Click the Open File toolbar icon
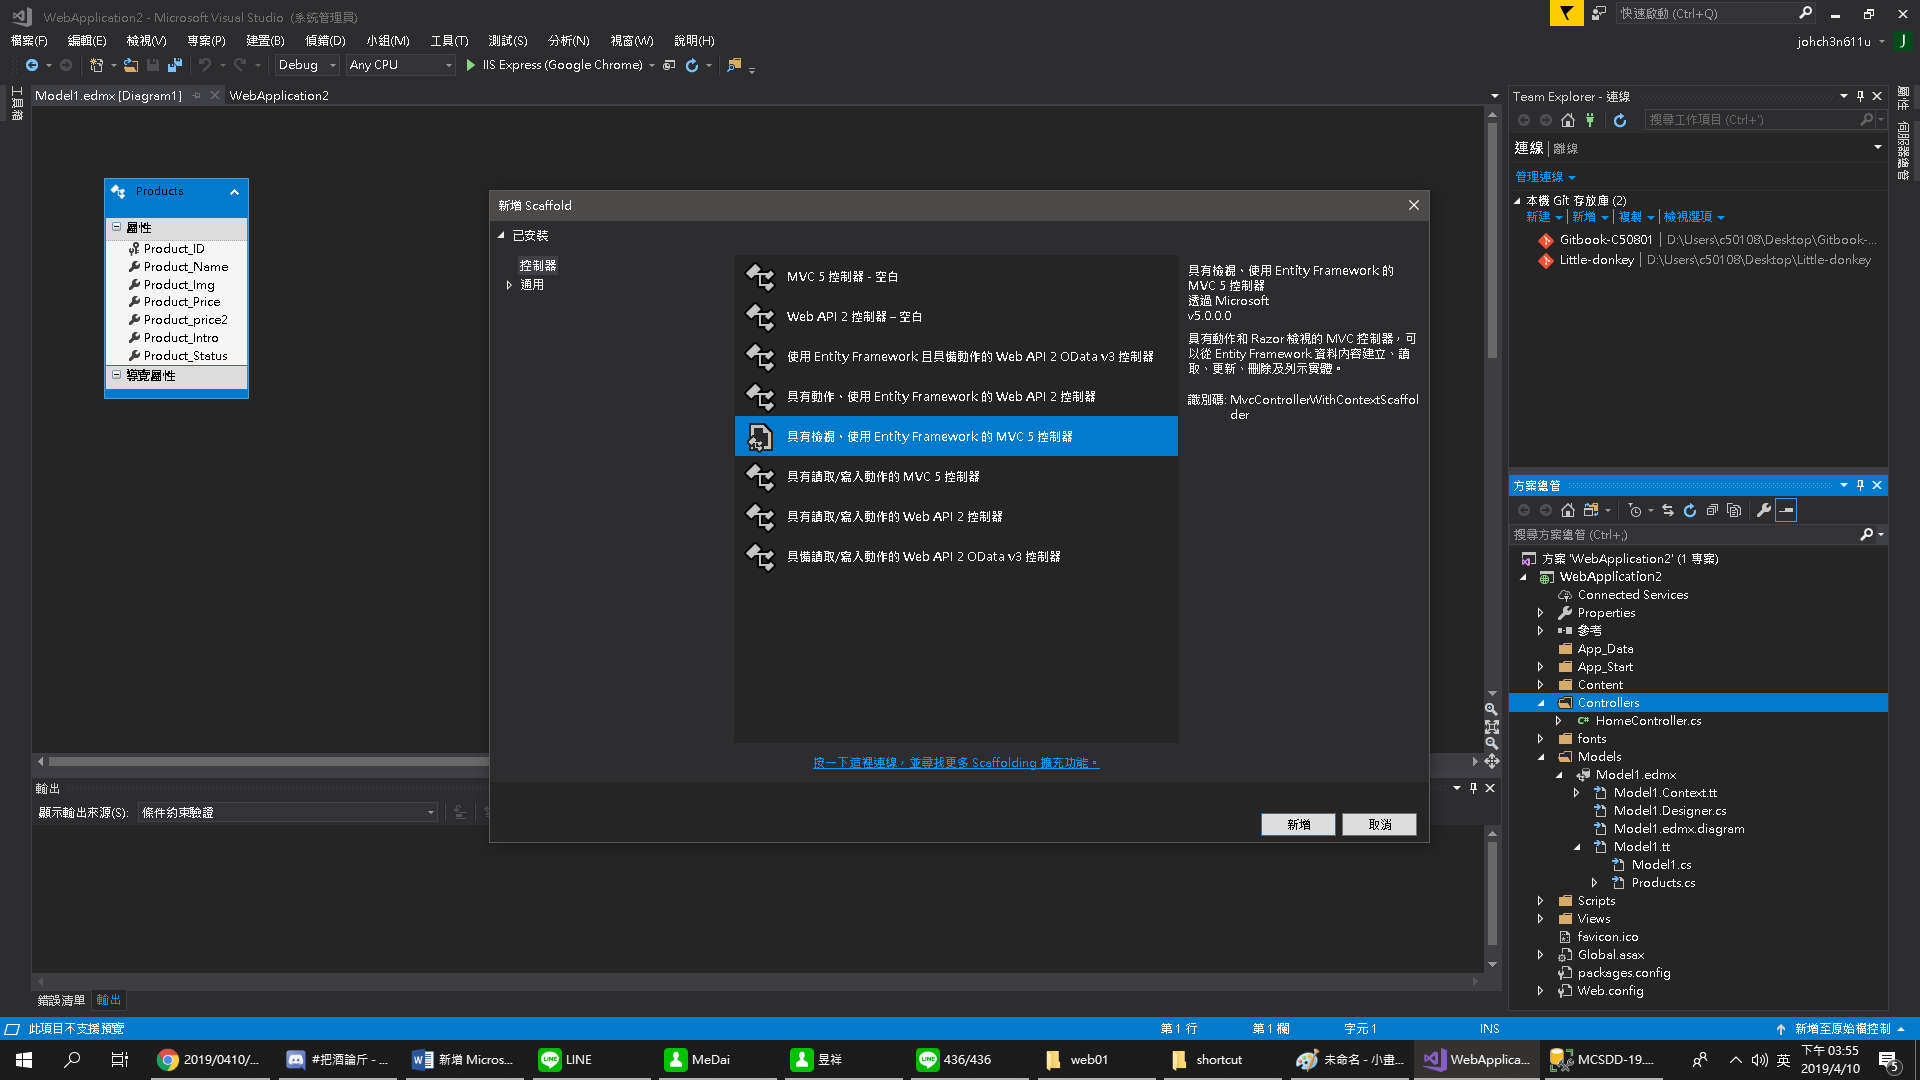 tap(131, 65)
